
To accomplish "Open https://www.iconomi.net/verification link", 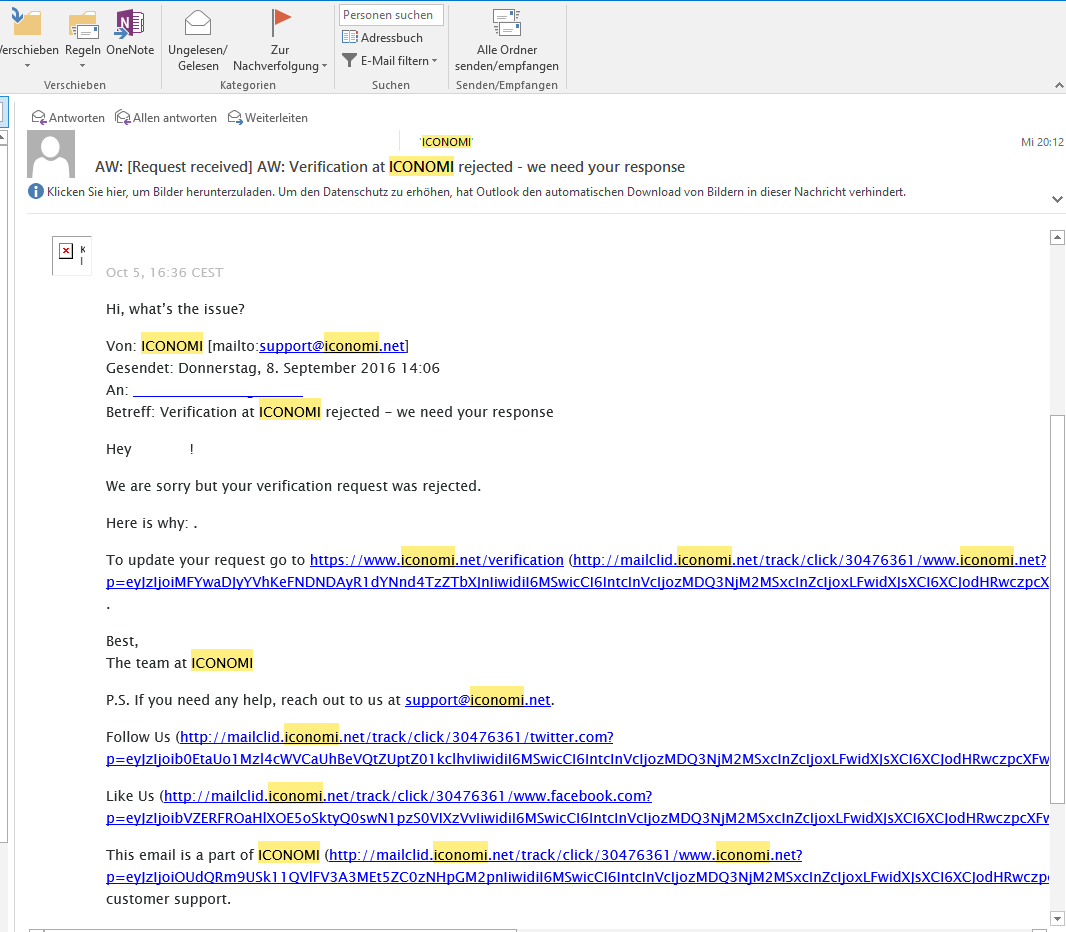I will tap(436, 560).
